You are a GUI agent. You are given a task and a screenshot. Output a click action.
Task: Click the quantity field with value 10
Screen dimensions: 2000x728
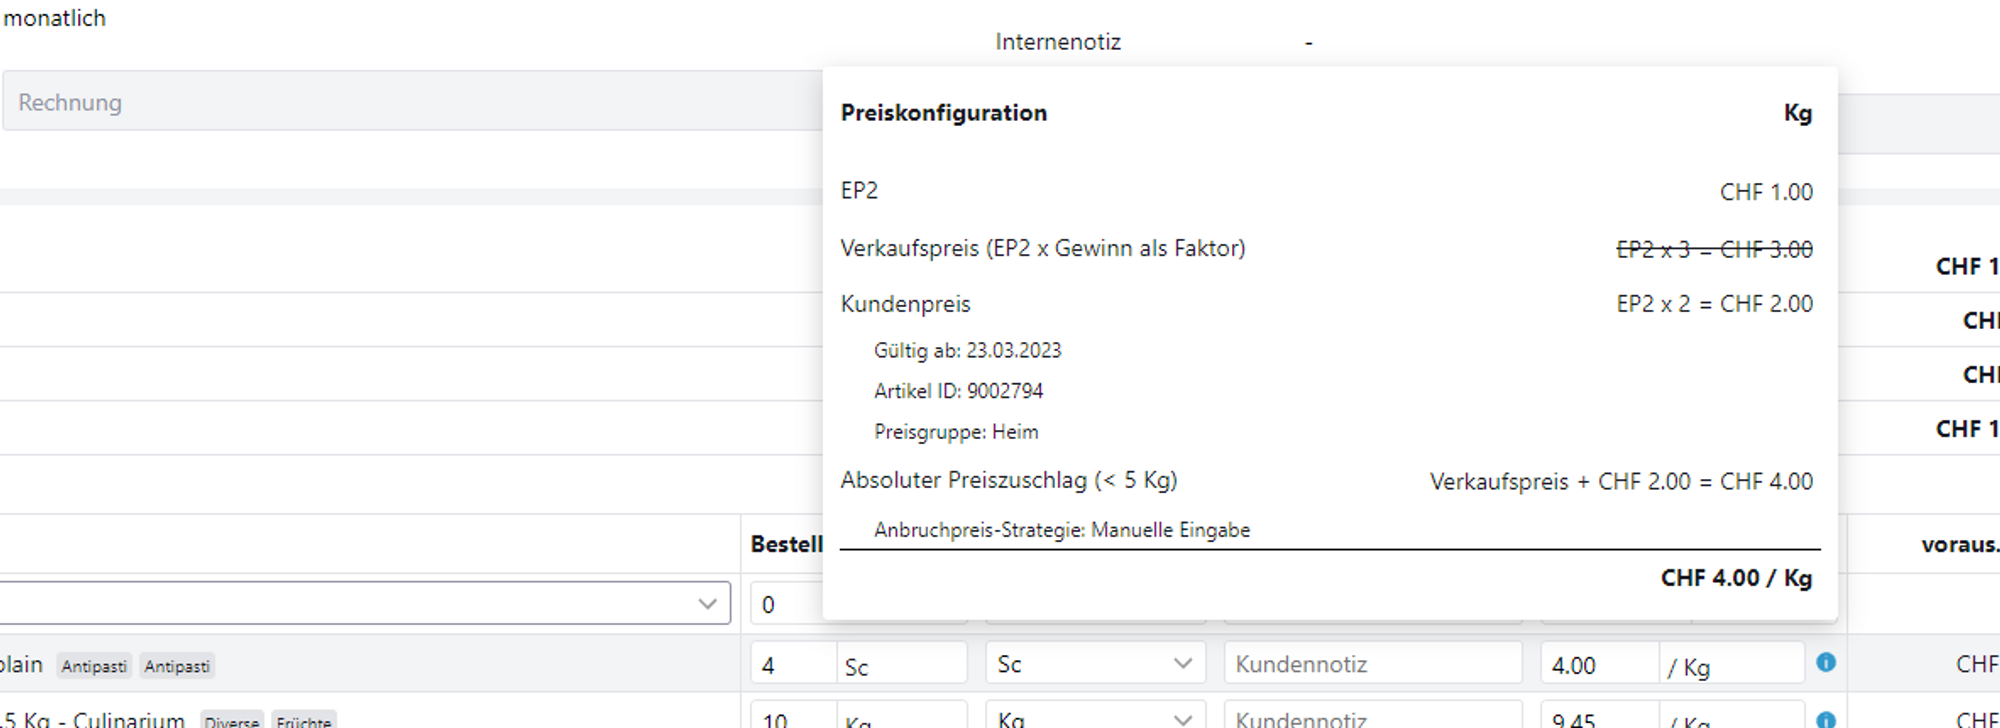[x=792, y=719]
